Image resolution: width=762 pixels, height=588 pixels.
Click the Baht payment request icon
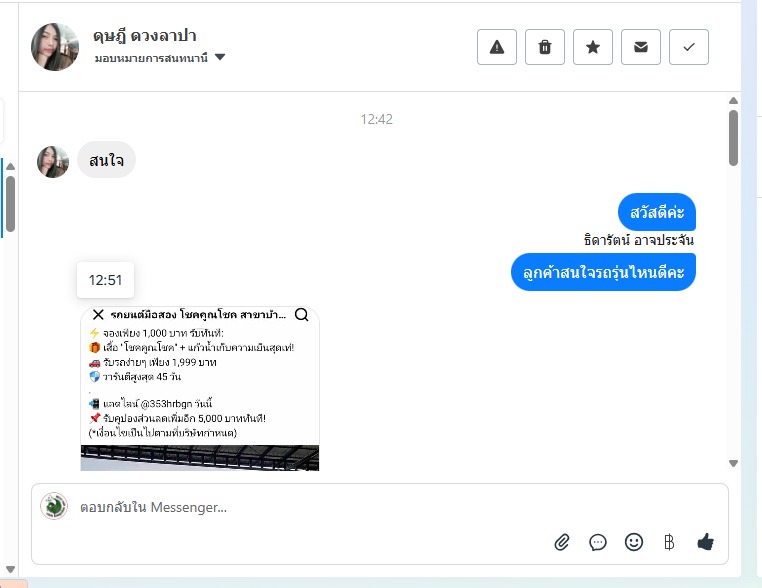[x=669, y=542]
